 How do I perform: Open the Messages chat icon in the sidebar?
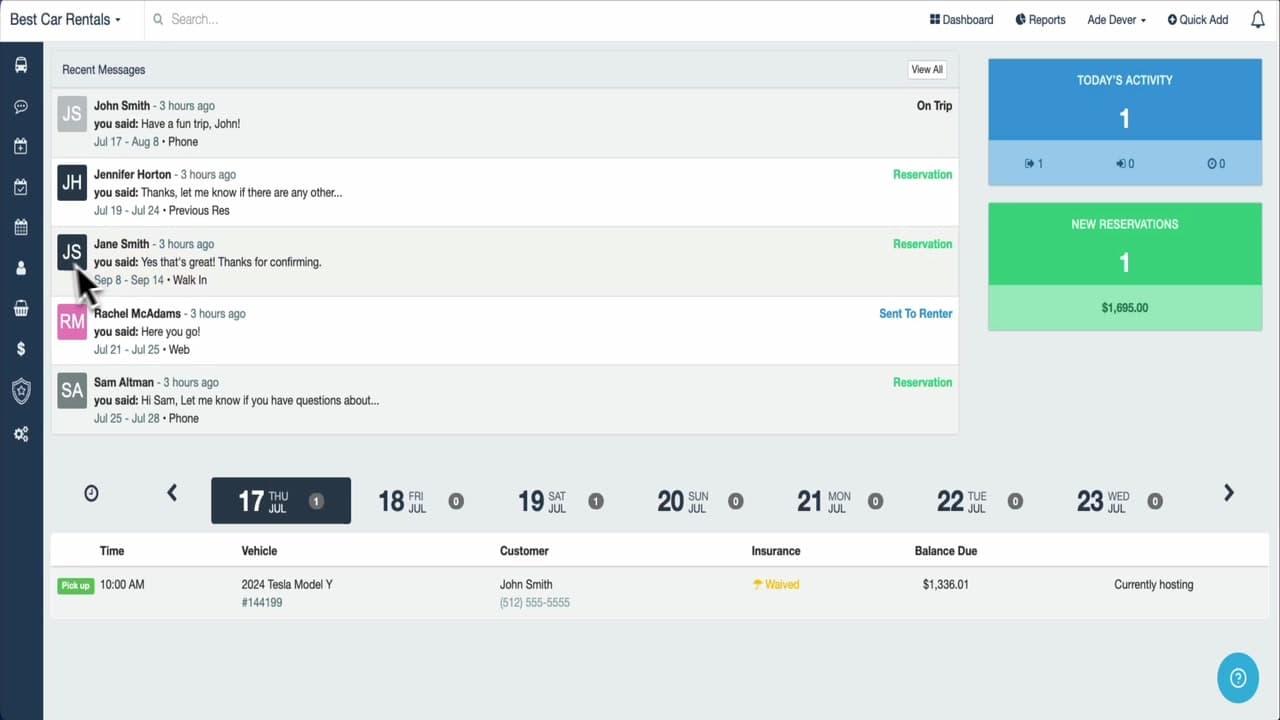click(x=21, y=106)
